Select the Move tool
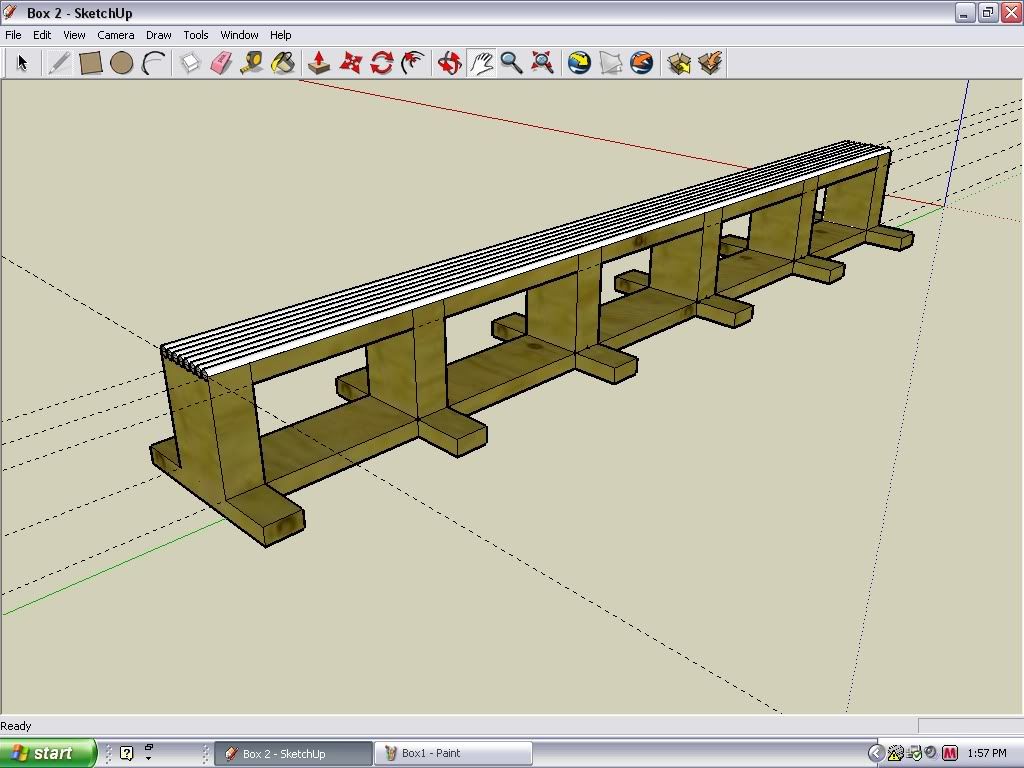 tap(350, 63)
